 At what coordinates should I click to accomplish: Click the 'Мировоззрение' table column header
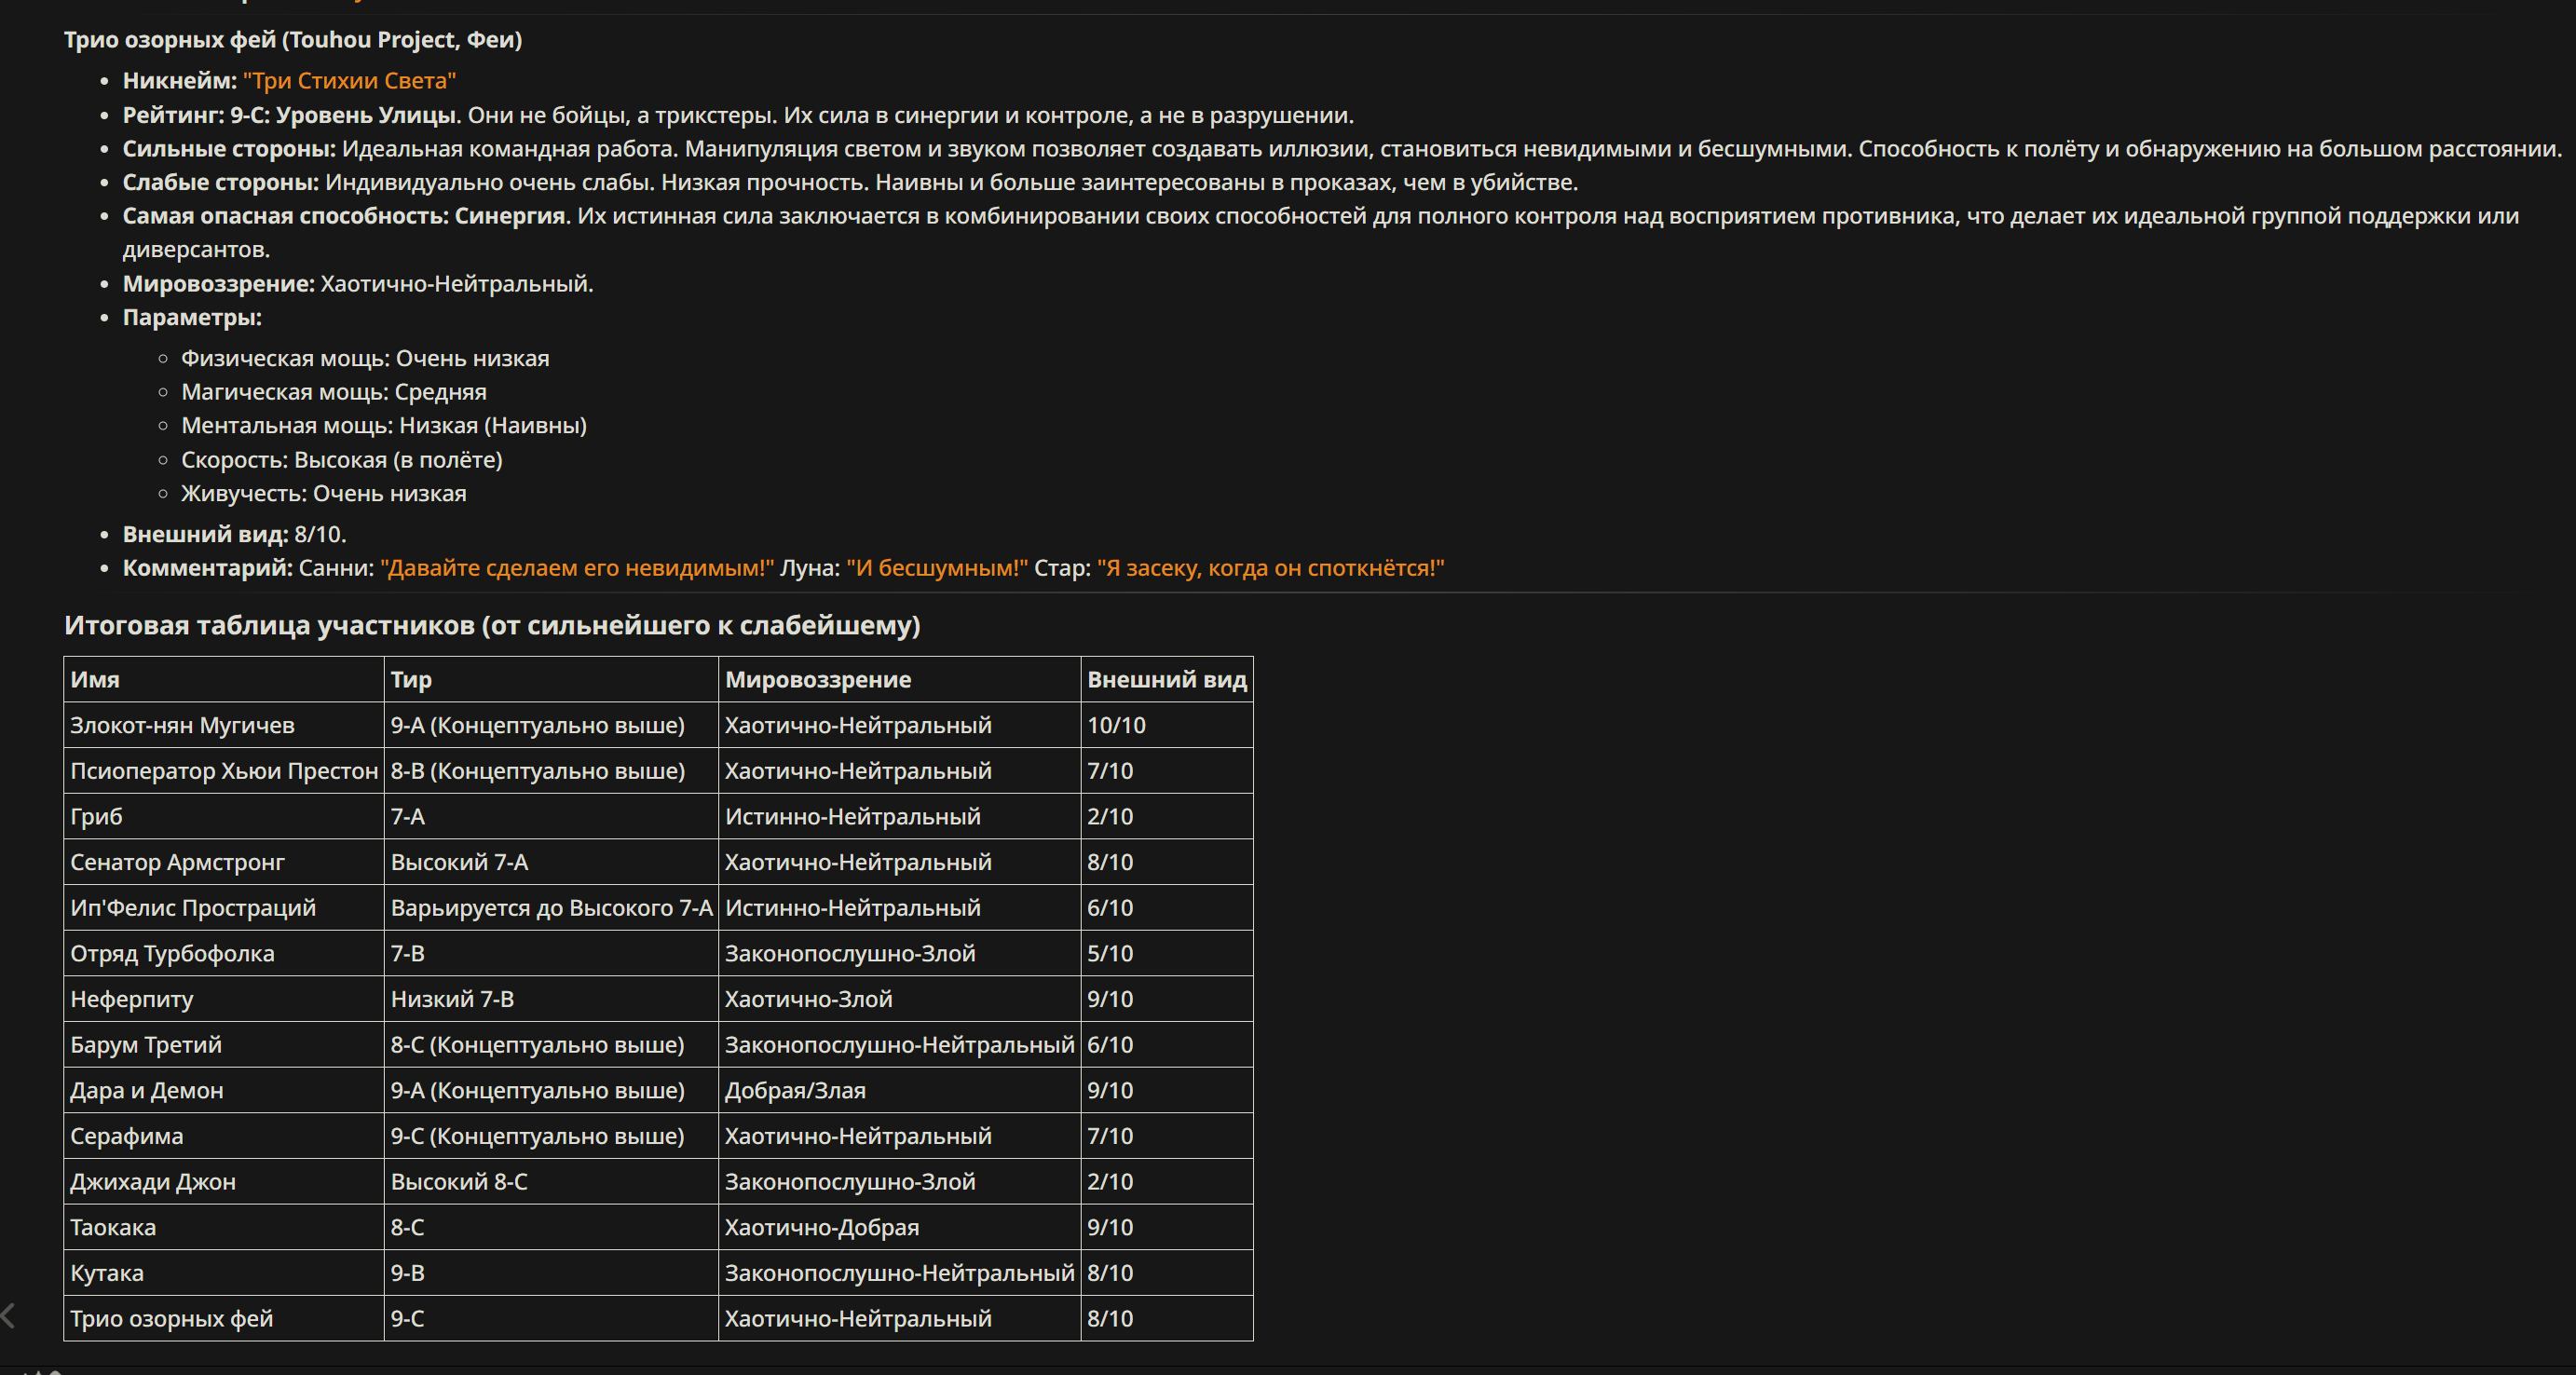click(x=899, y=680)
